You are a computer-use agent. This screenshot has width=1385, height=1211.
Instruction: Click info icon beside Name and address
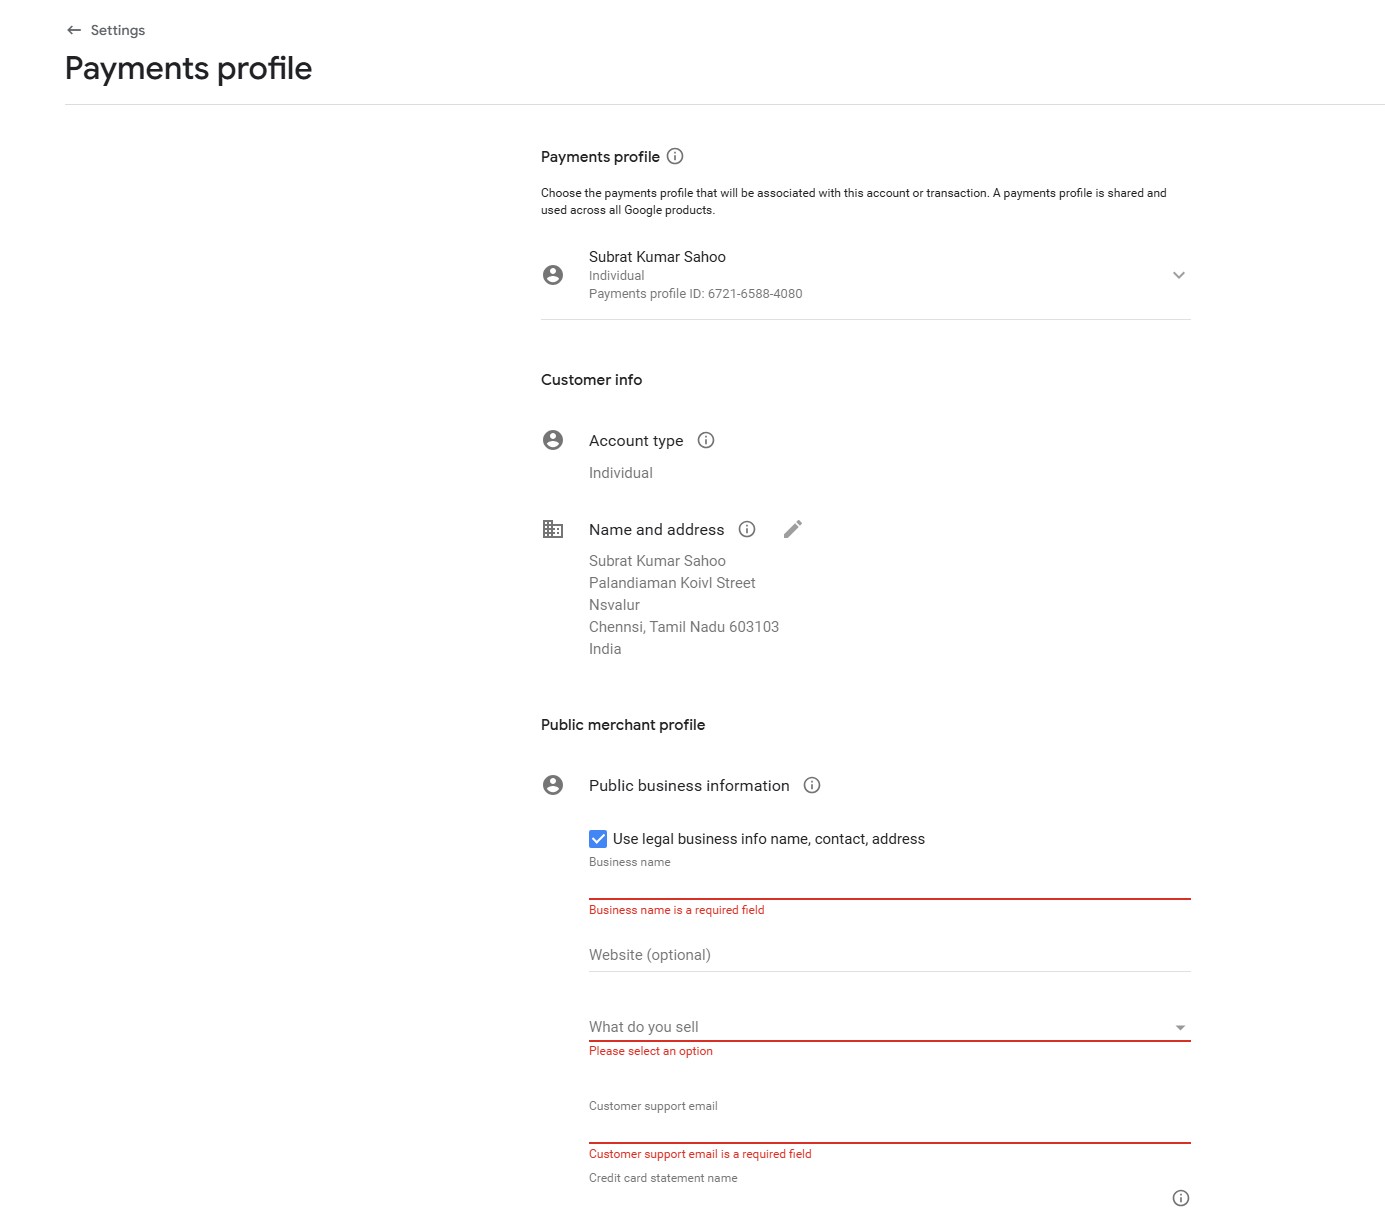point(747,529)
